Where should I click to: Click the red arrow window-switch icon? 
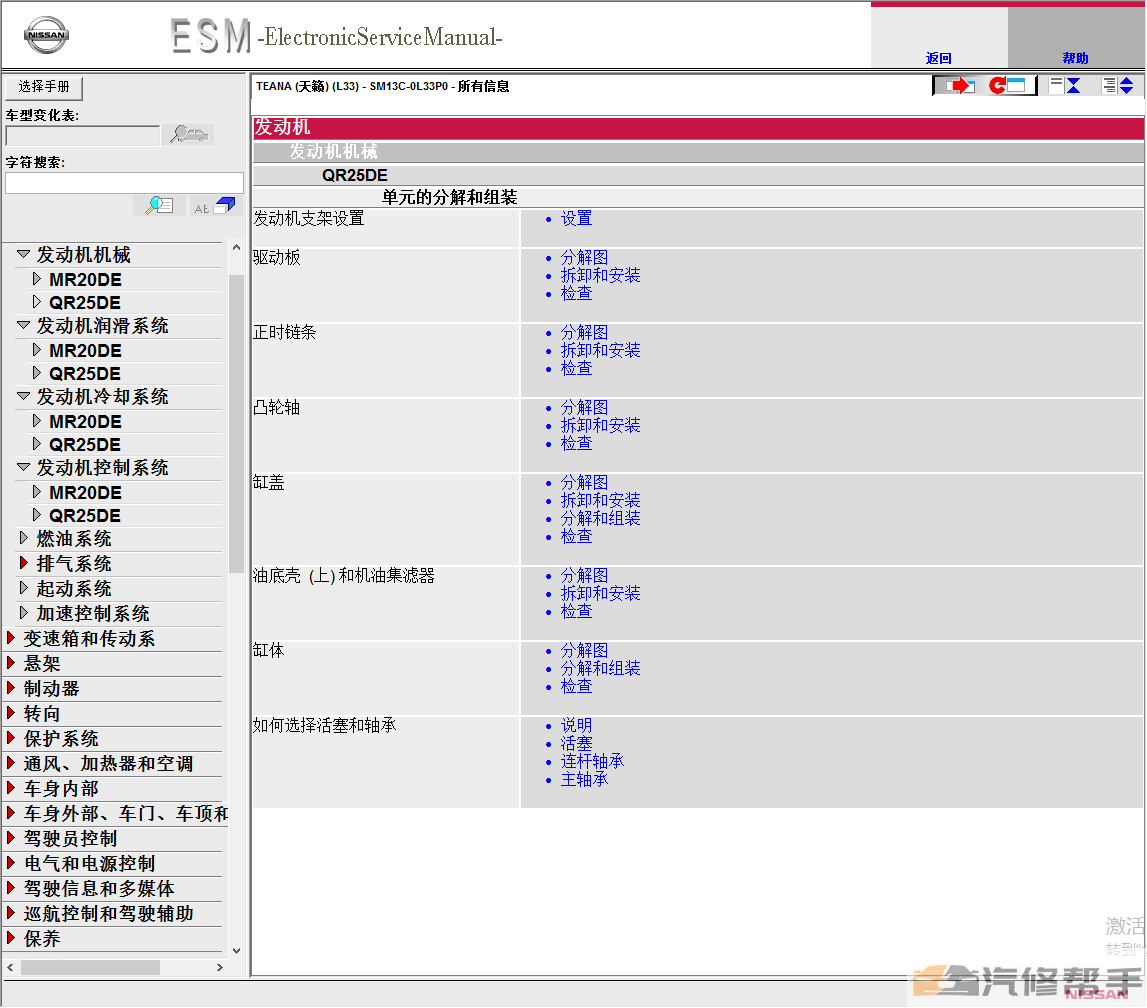[x=959, y=86]
